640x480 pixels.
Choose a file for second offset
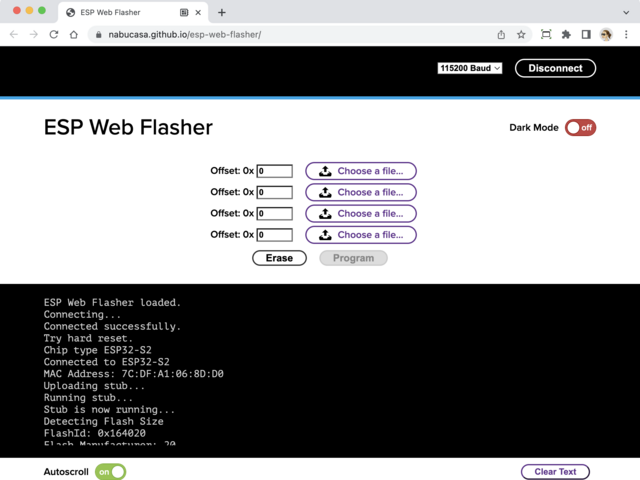(361, 192)
